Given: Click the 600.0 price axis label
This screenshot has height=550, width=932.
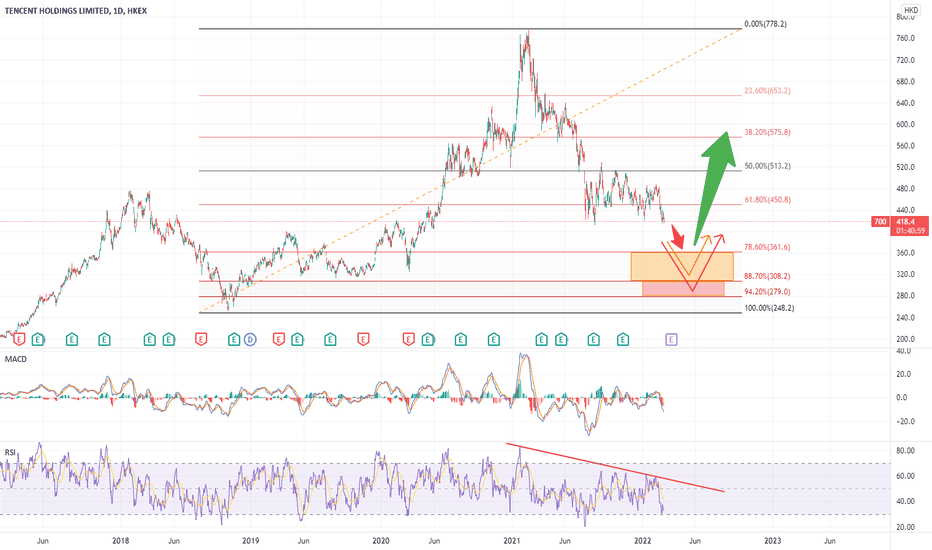Looking at the screenshot, I should coord(905,124).
